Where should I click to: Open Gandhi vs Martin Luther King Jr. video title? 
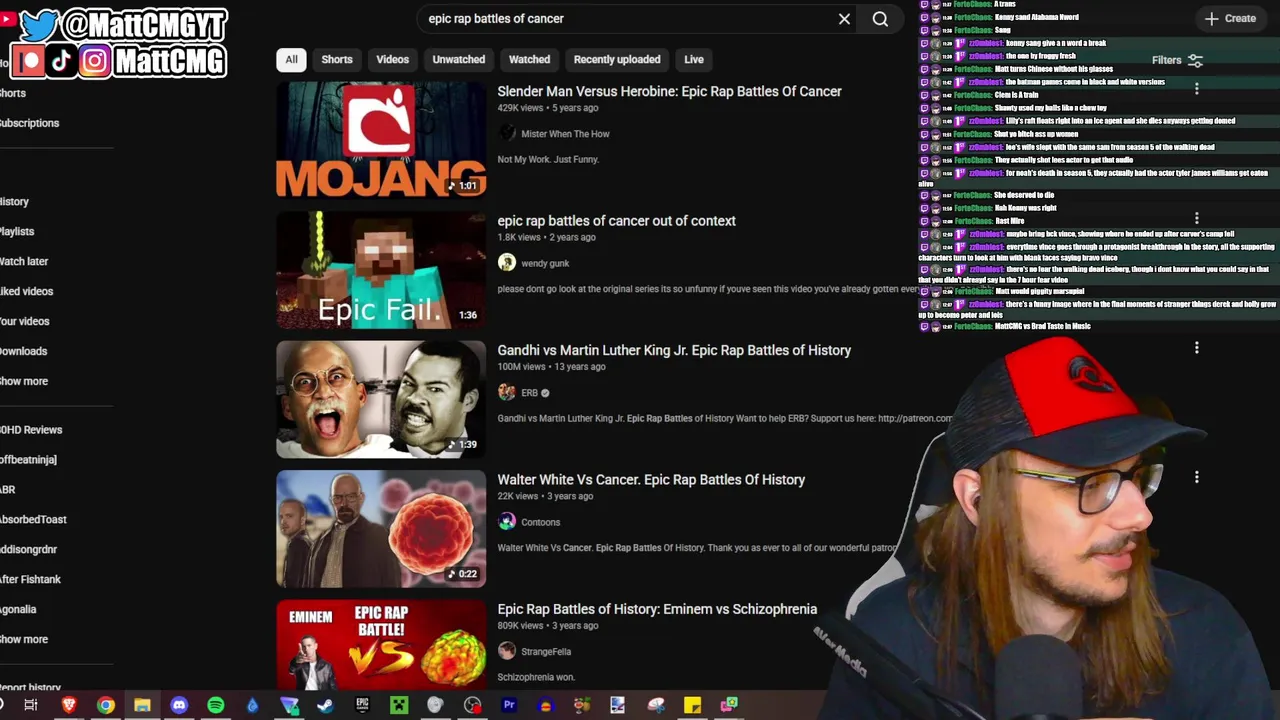[x=674, y=350]
